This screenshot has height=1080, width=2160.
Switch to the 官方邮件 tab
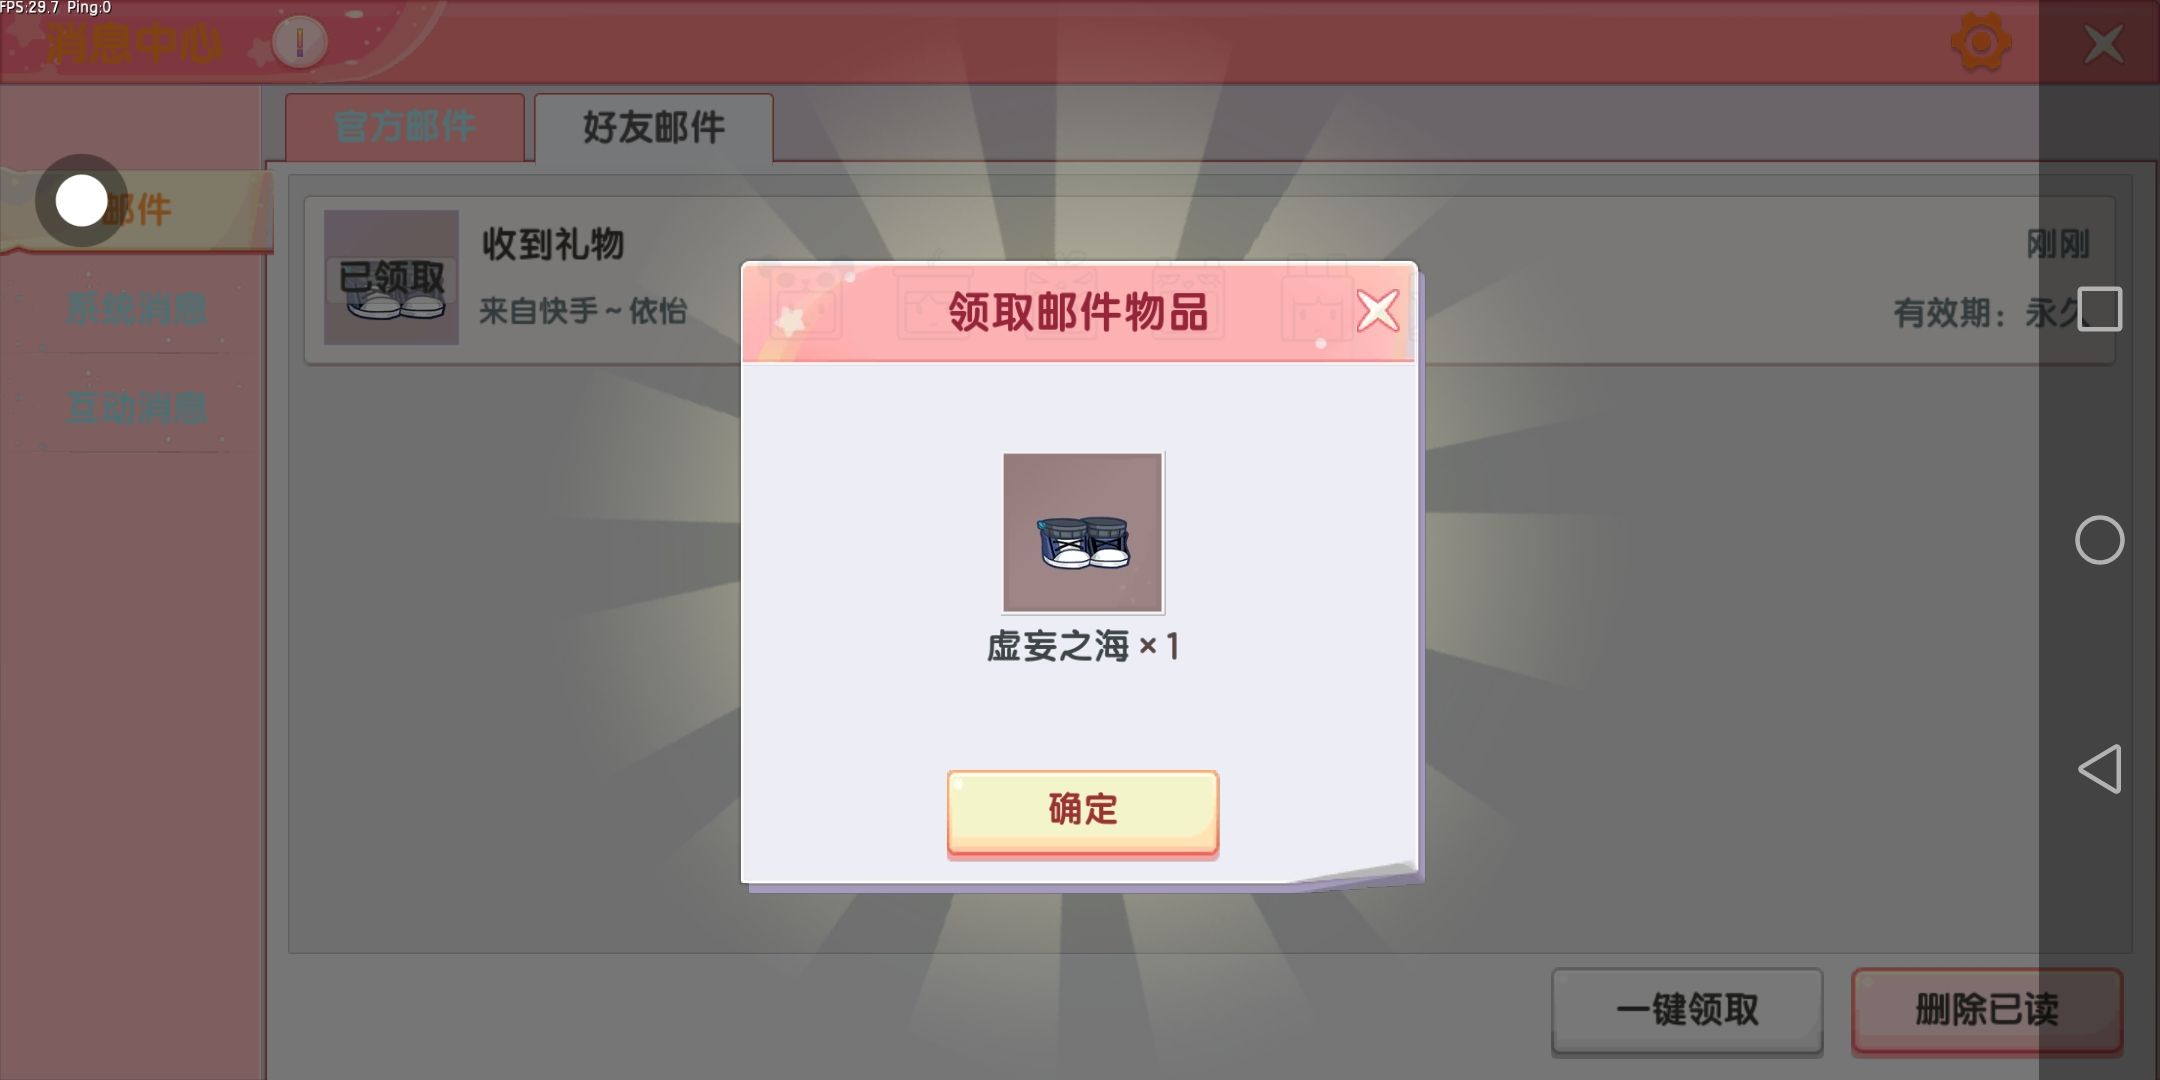405,127
